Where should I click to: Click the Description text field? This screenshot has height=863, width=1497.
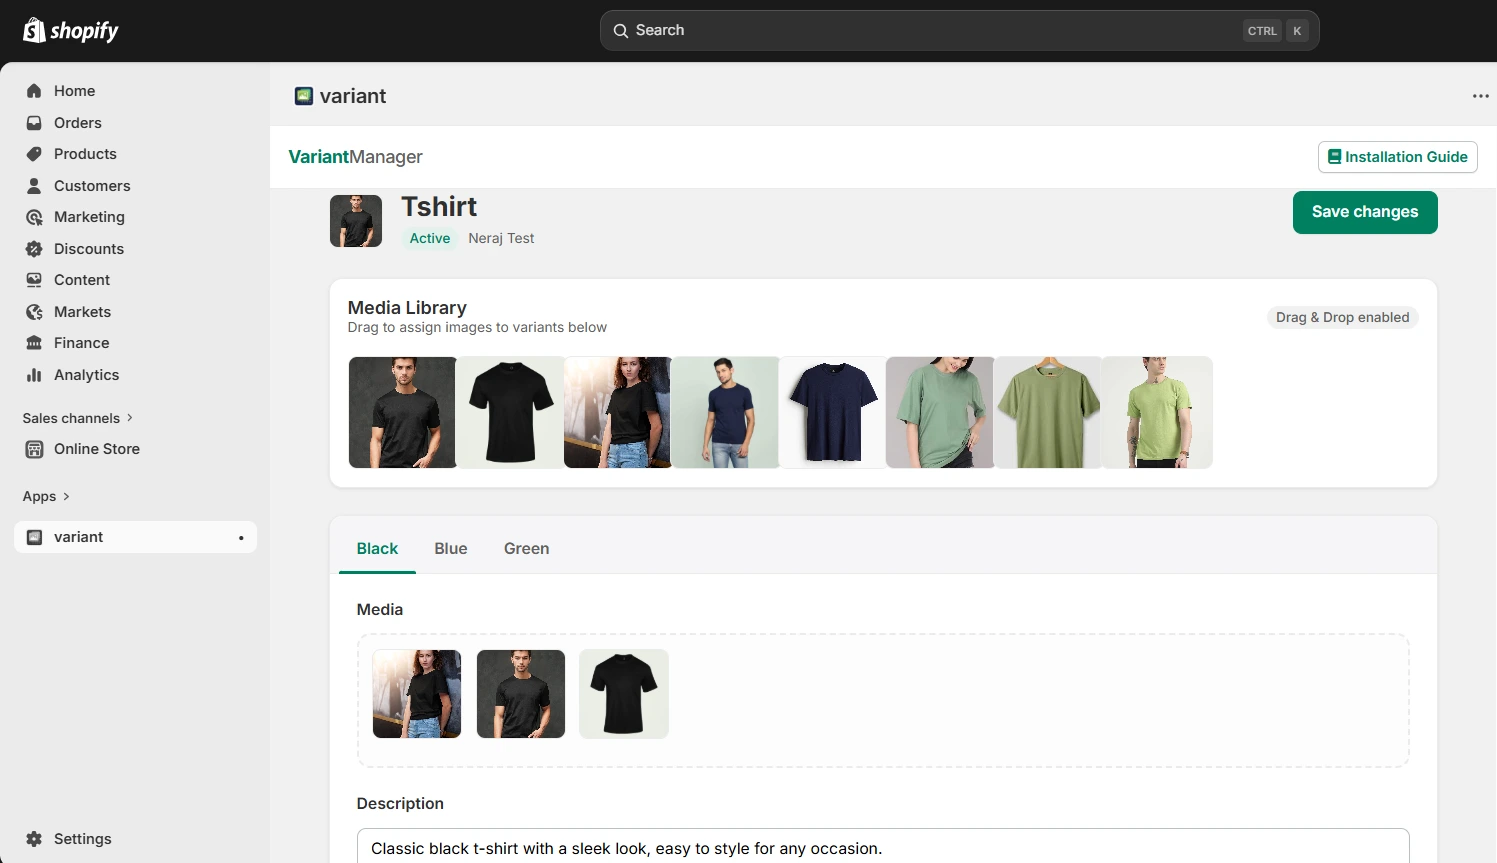click(882, 847)
